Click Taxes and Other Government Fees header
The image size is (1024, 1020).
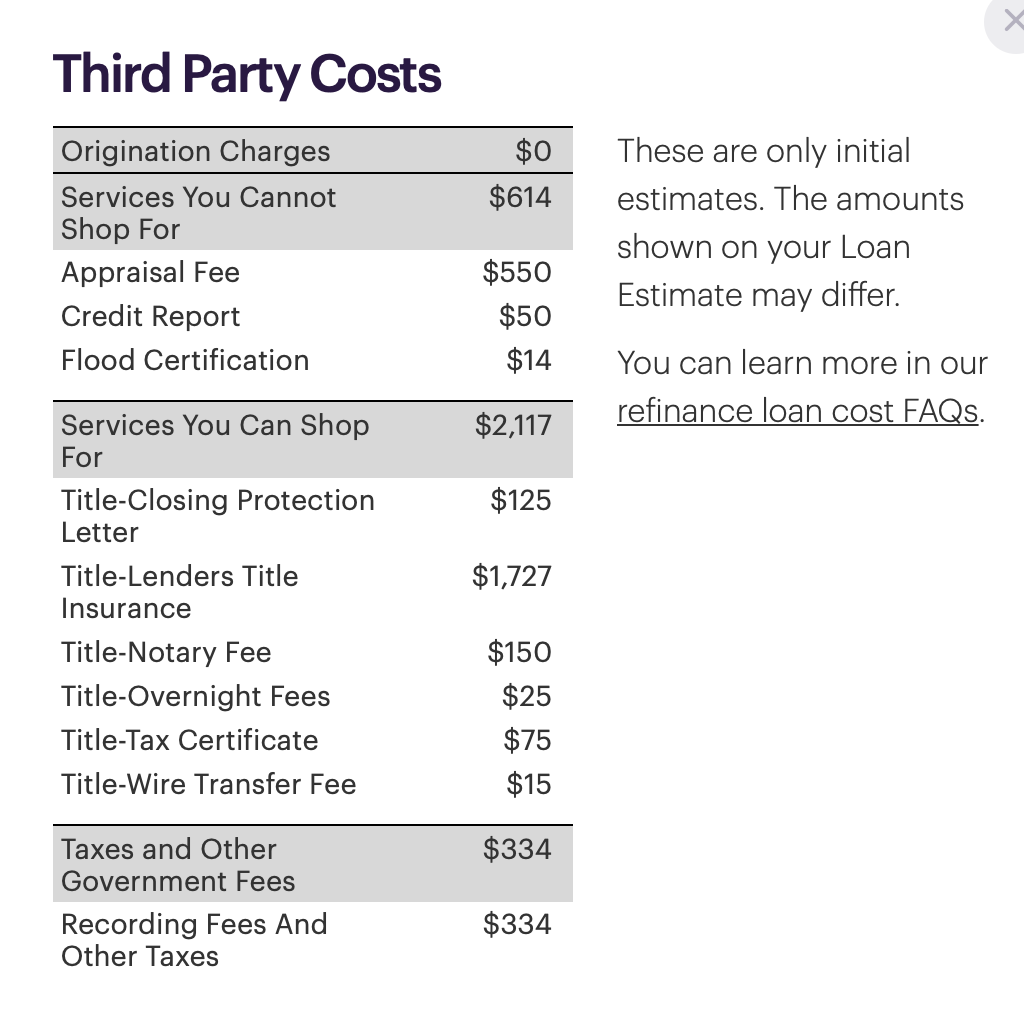pos(313,864)
